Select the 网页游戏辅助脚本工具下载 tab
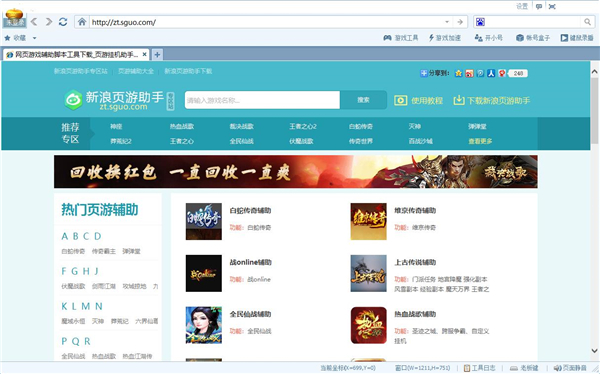Image resolution: width=600 pixels, height=374 pixels. (77, 55)
